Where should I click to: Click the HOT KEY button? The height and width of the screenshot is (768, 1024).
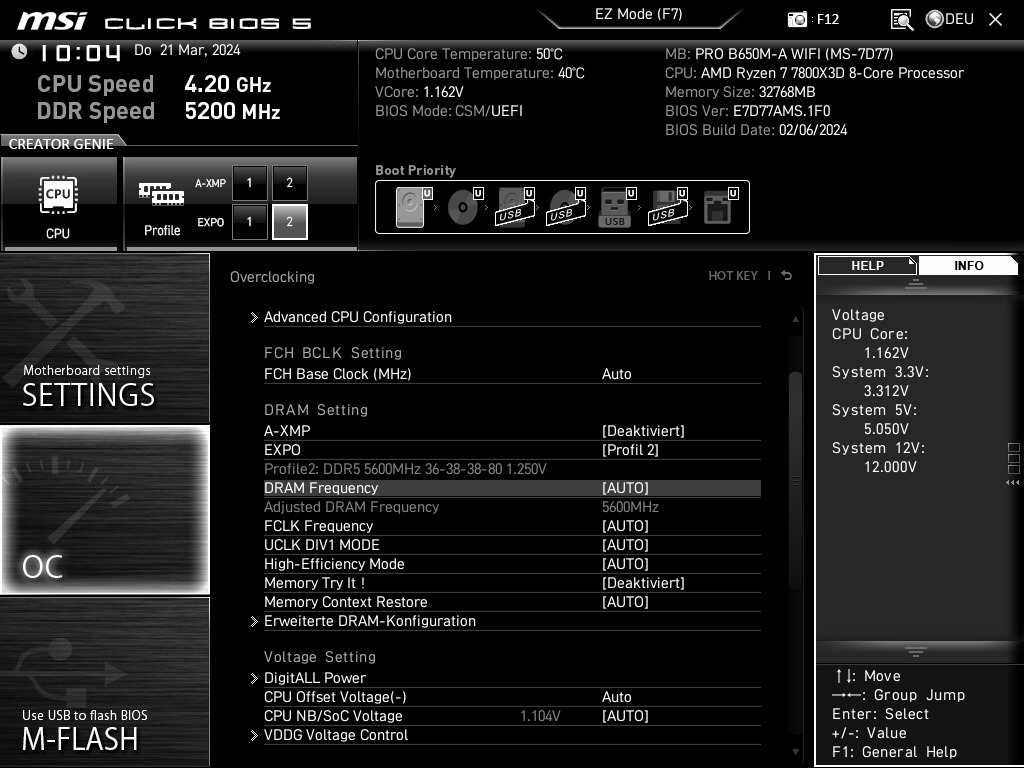coord(733,276)
